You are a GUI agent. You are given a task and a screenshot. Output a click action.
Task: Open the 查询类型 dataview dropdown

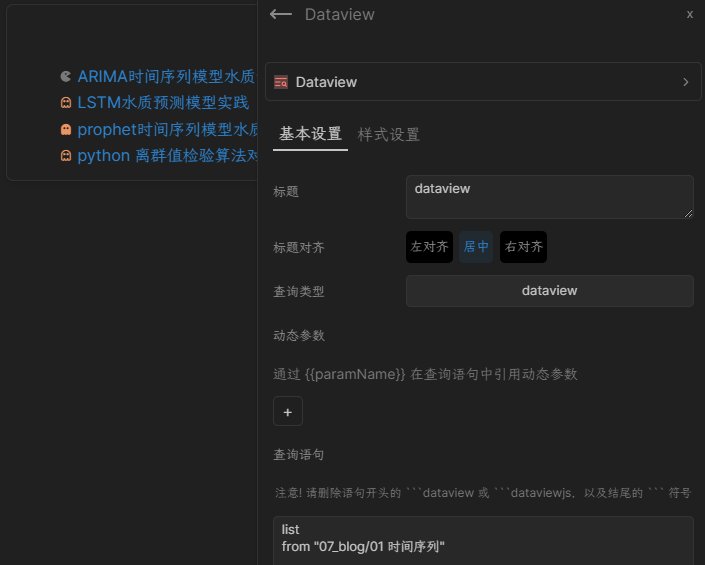pos(549,291)
